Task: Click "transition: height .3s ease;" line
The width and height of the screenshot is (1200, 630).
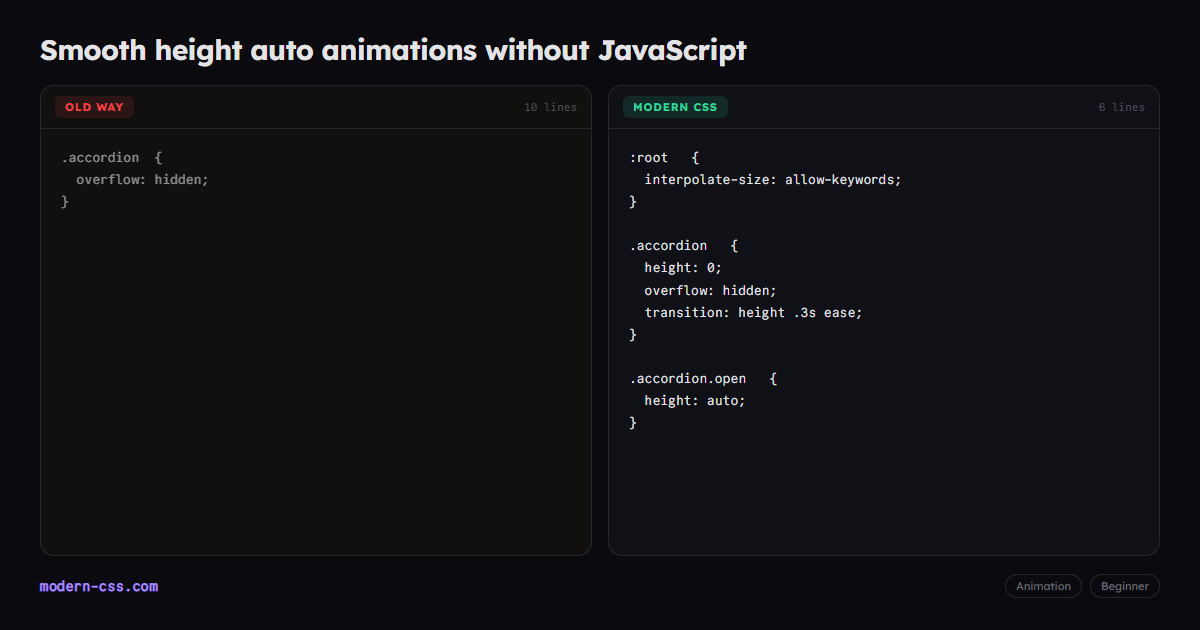Action: pos(753,312)
